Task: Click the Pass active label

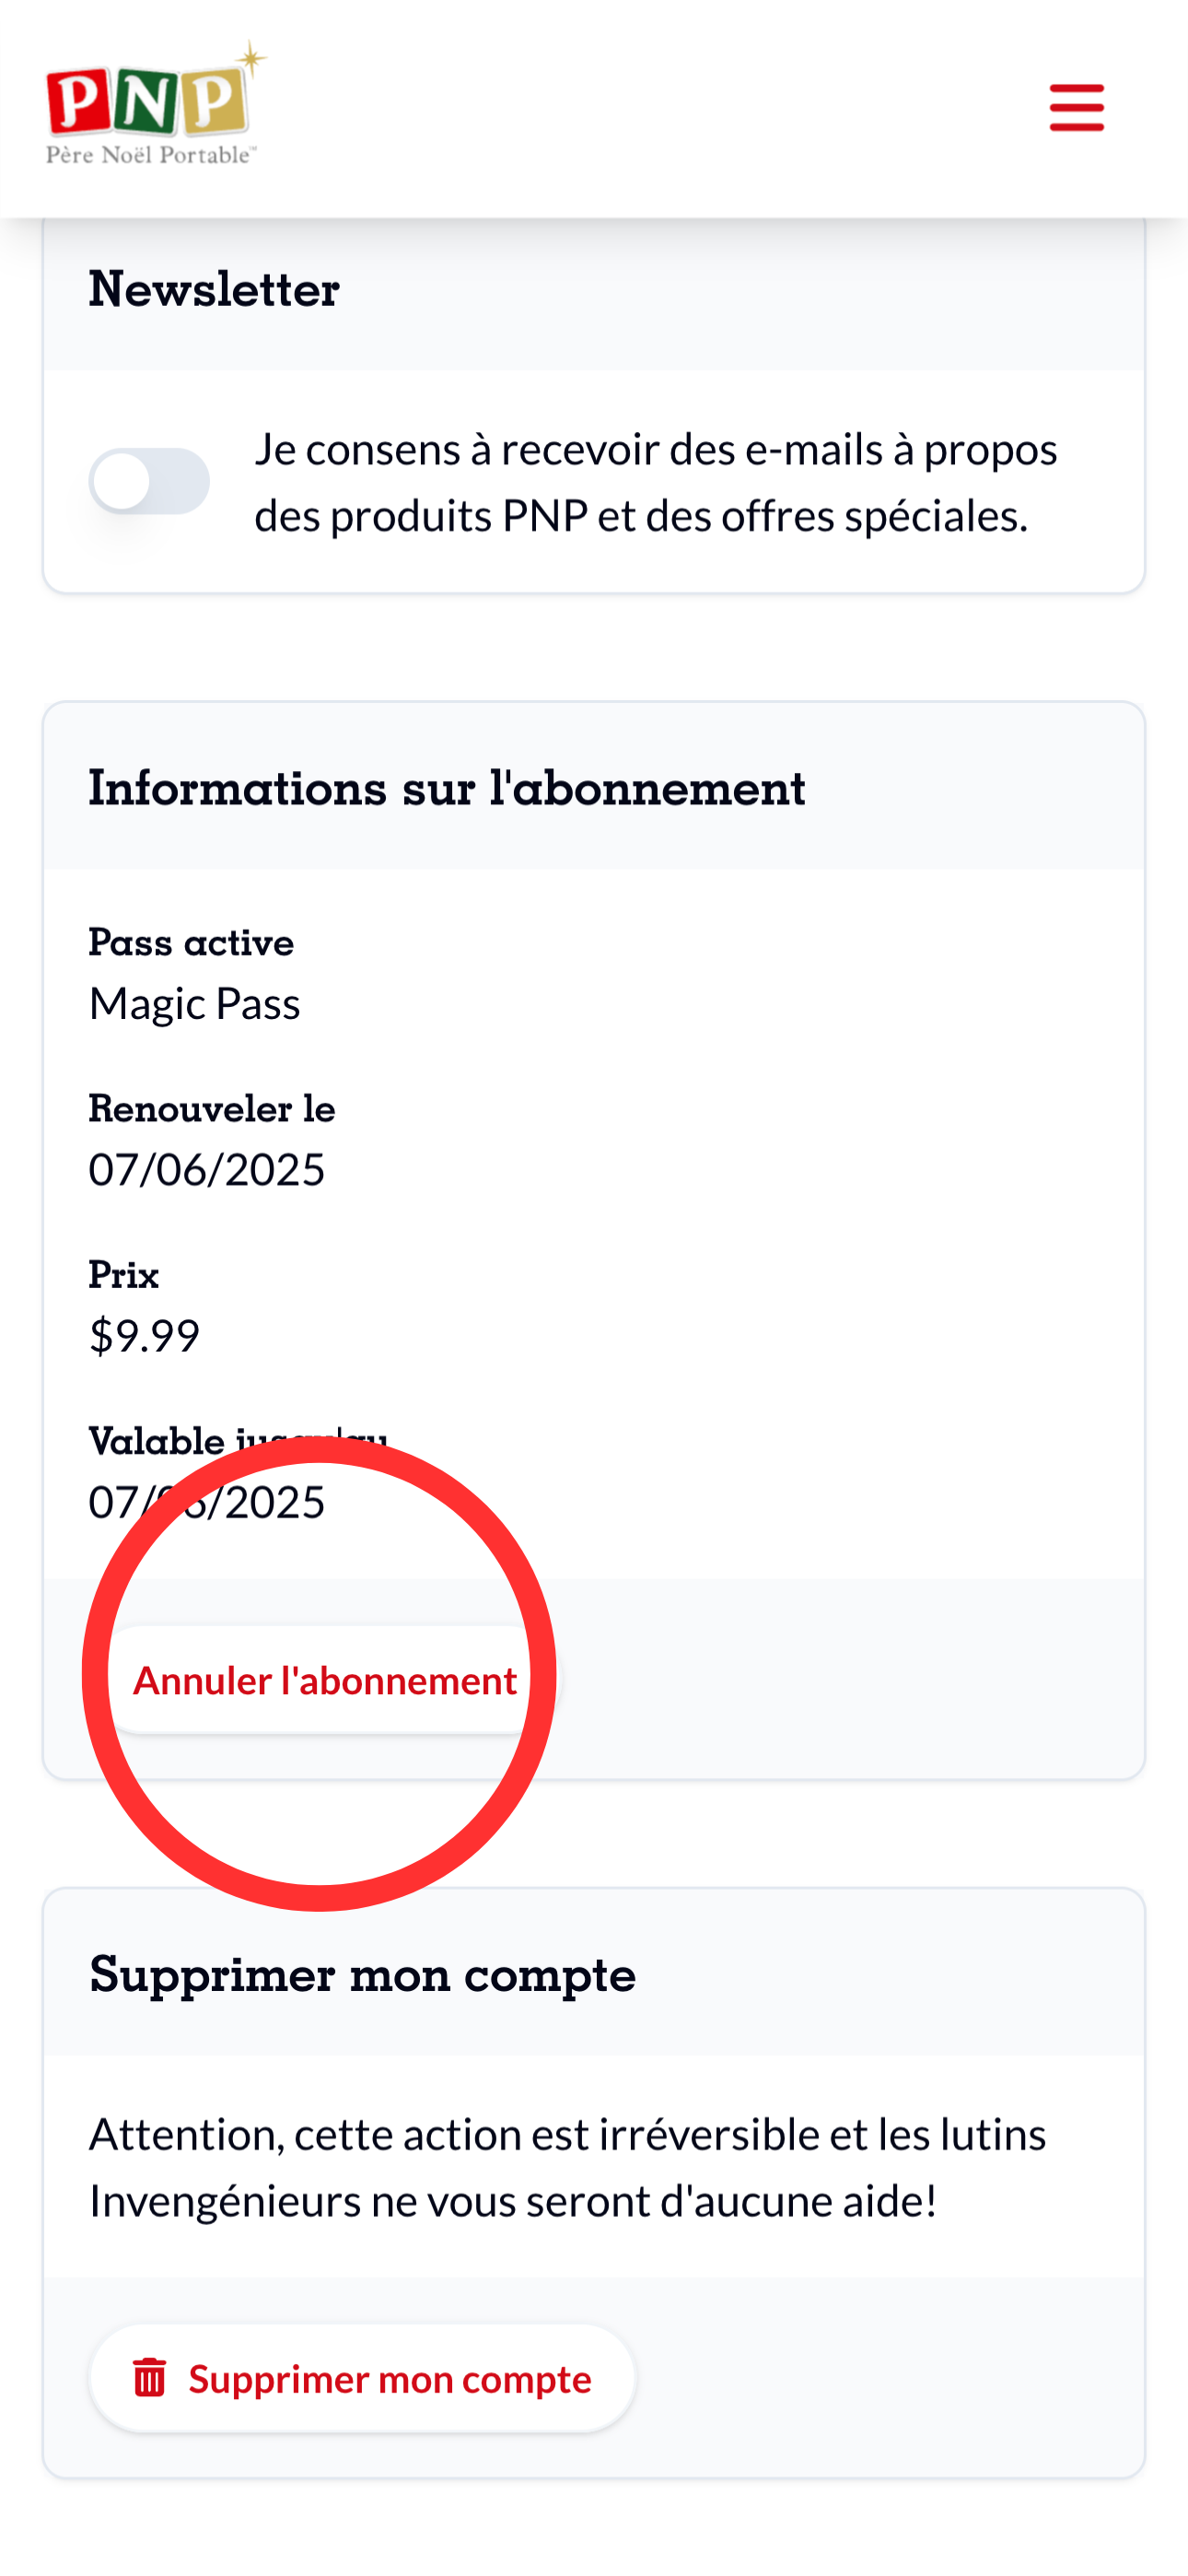Action: [191, 942]
